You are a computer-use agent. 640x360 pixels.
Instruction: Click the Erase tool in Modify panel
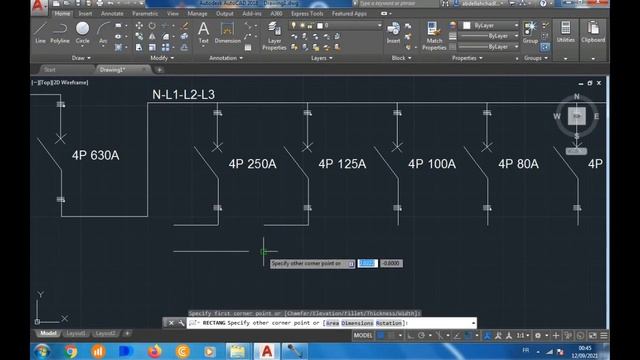tap(184, 26)
